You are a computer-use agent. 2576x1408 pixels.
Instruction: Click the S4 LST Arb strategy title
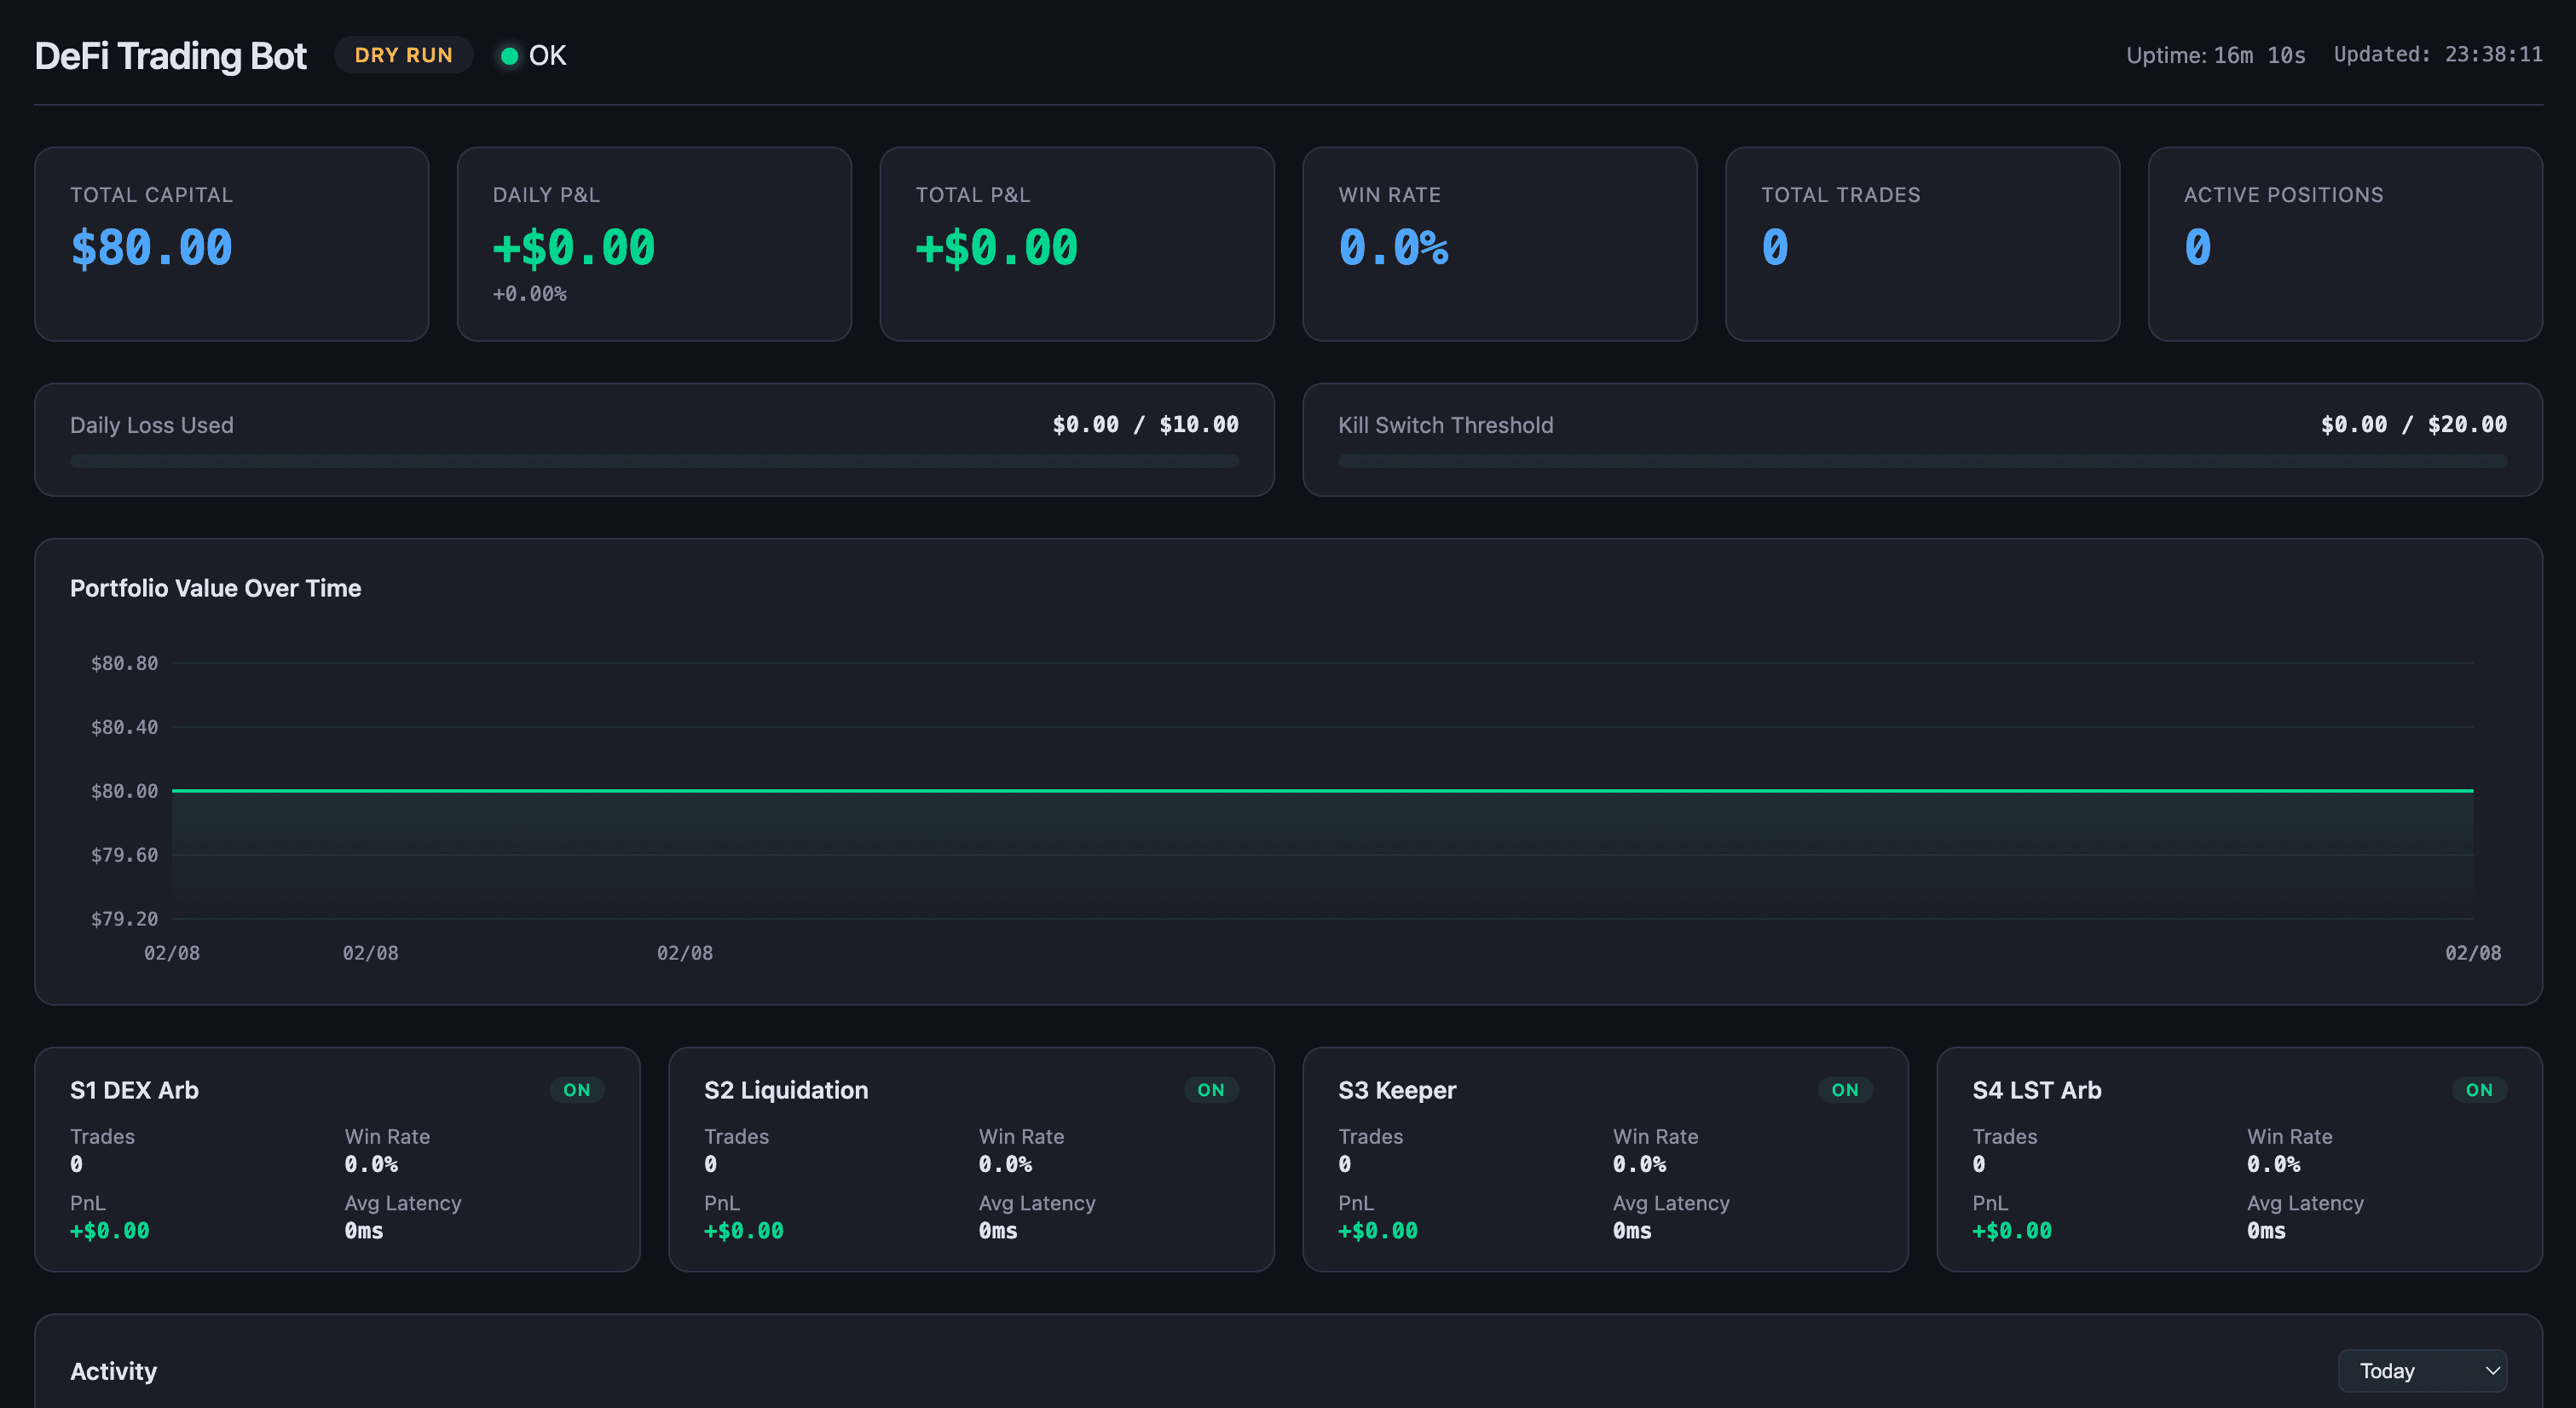click(2037, 1090)
